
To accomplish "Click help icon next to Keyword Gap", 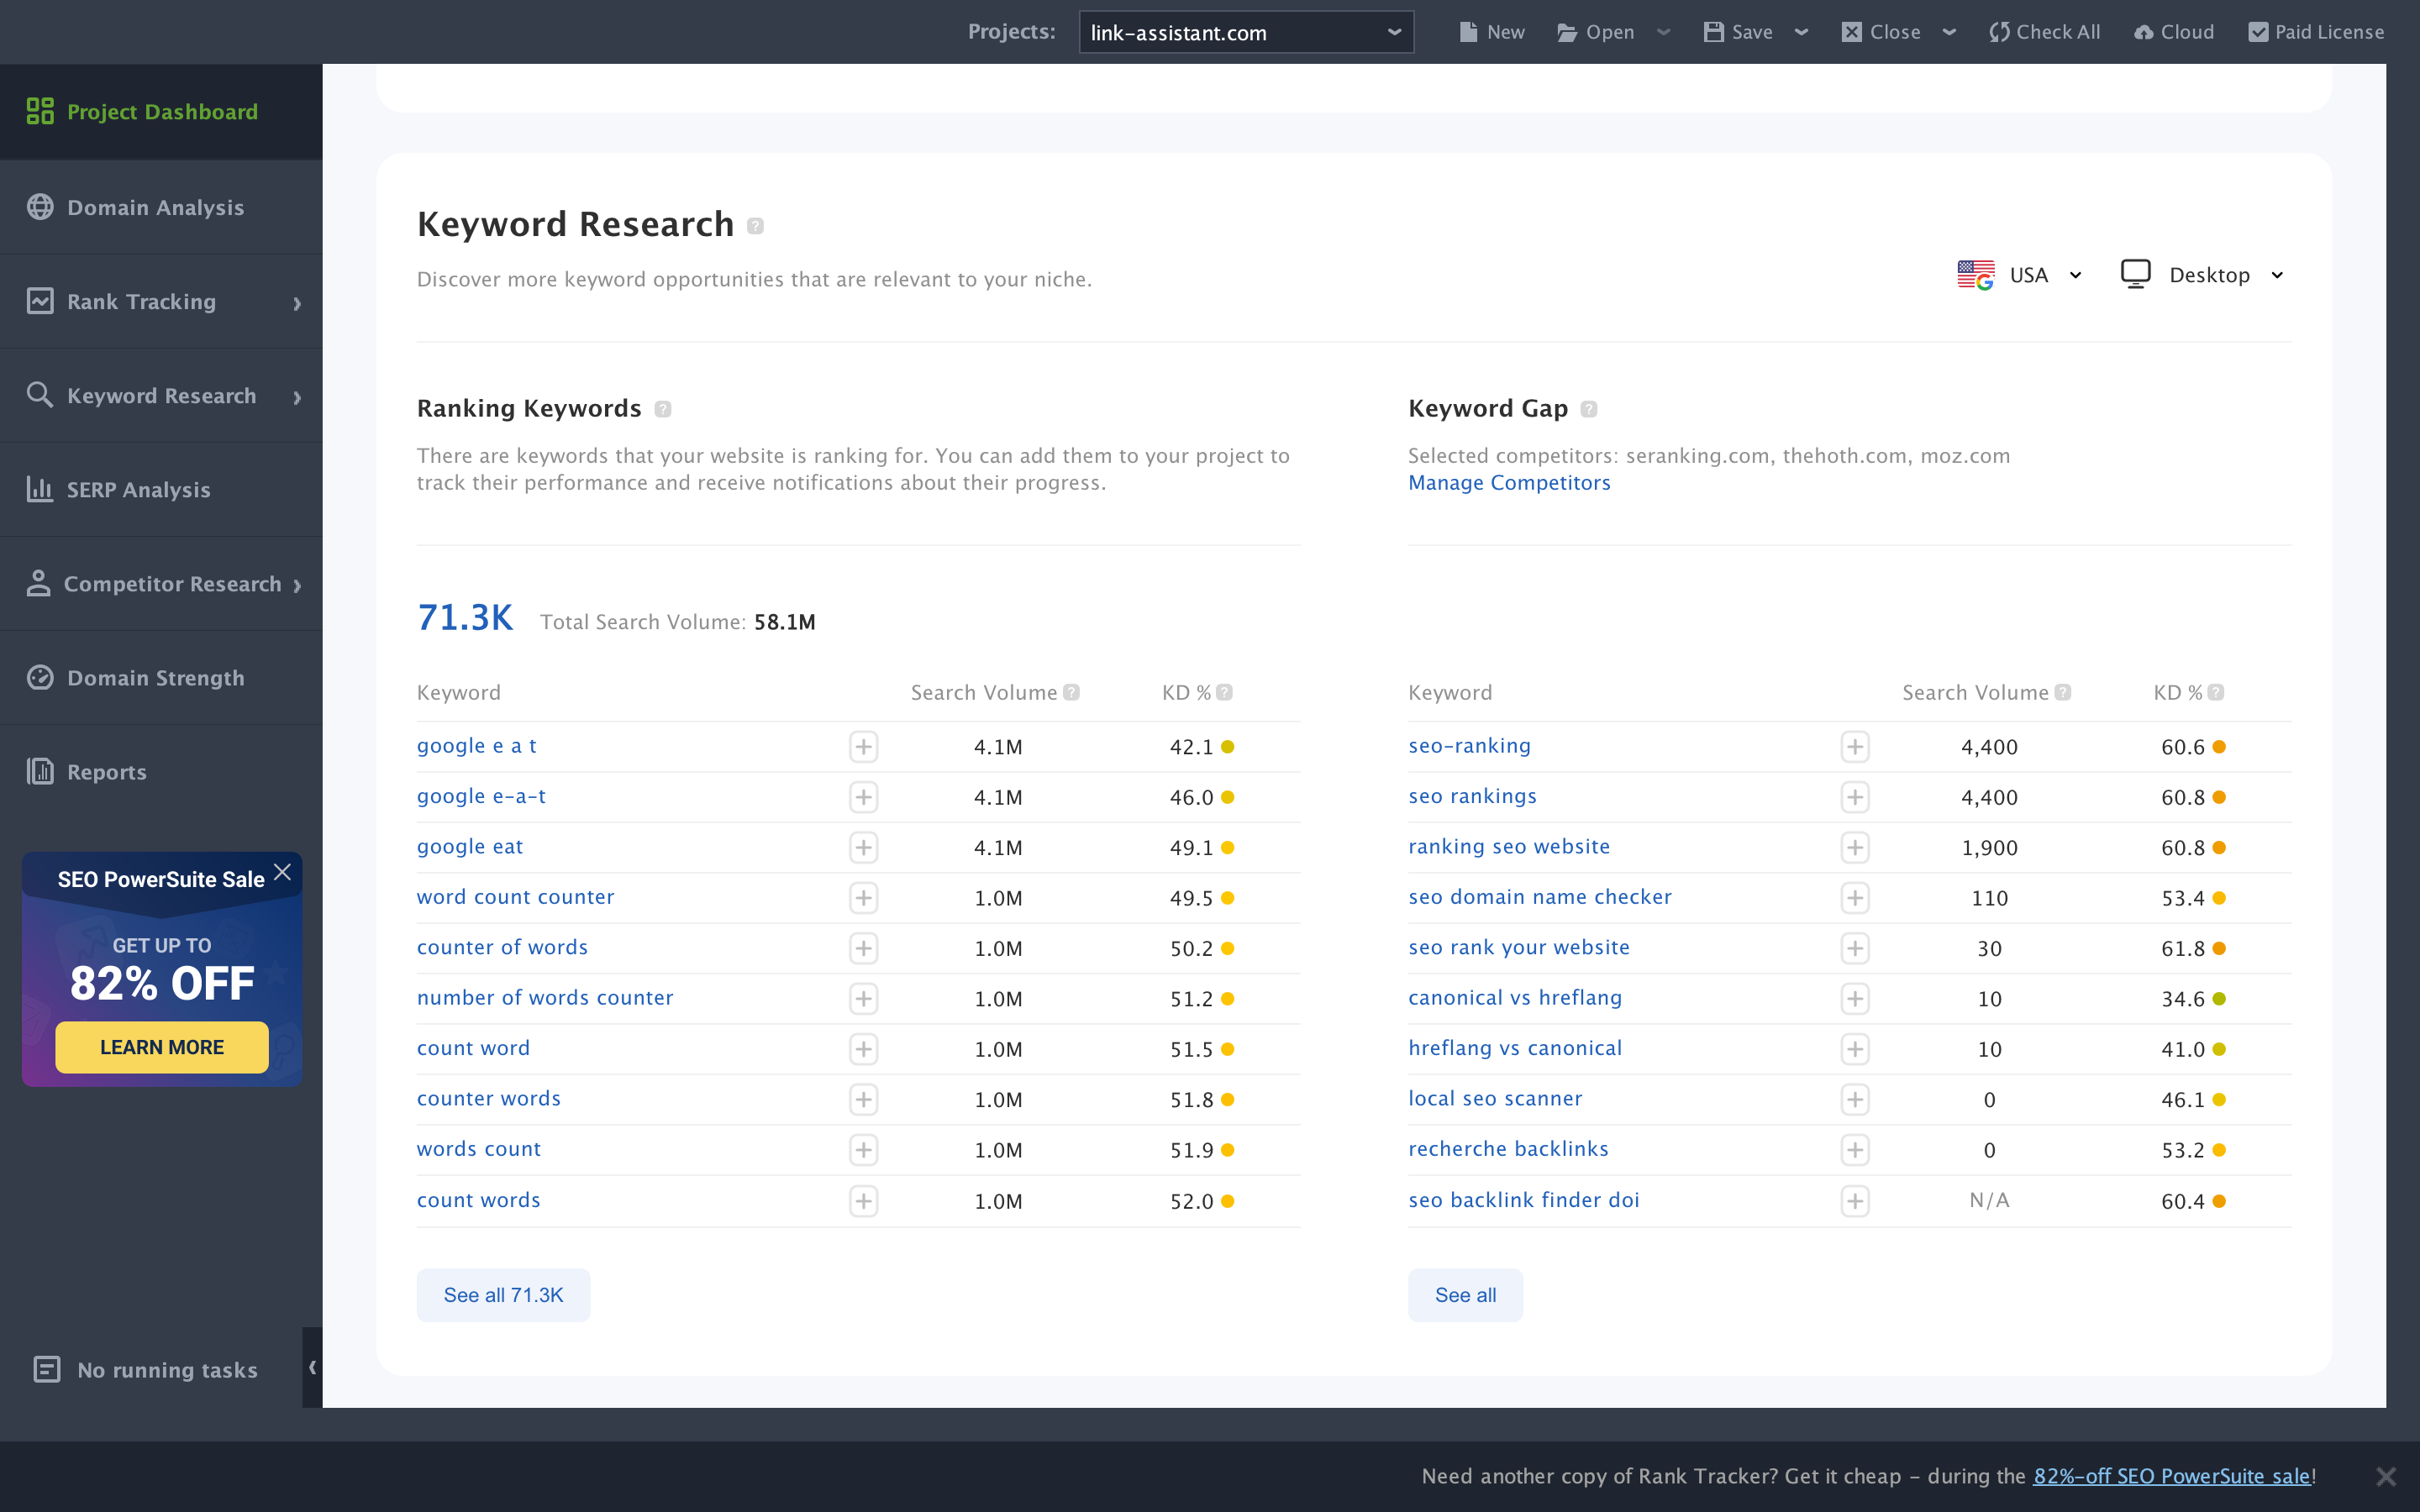I will click(1589, 409).
